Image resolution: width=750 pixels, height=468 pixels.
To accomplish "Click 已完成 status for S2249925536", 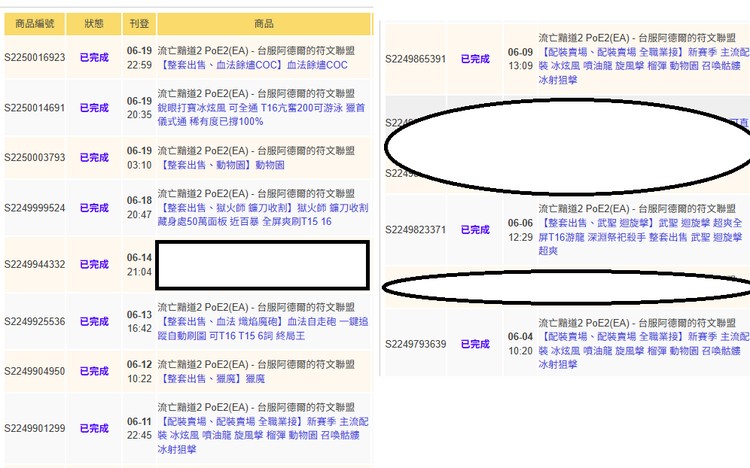I will pos(94,321).
